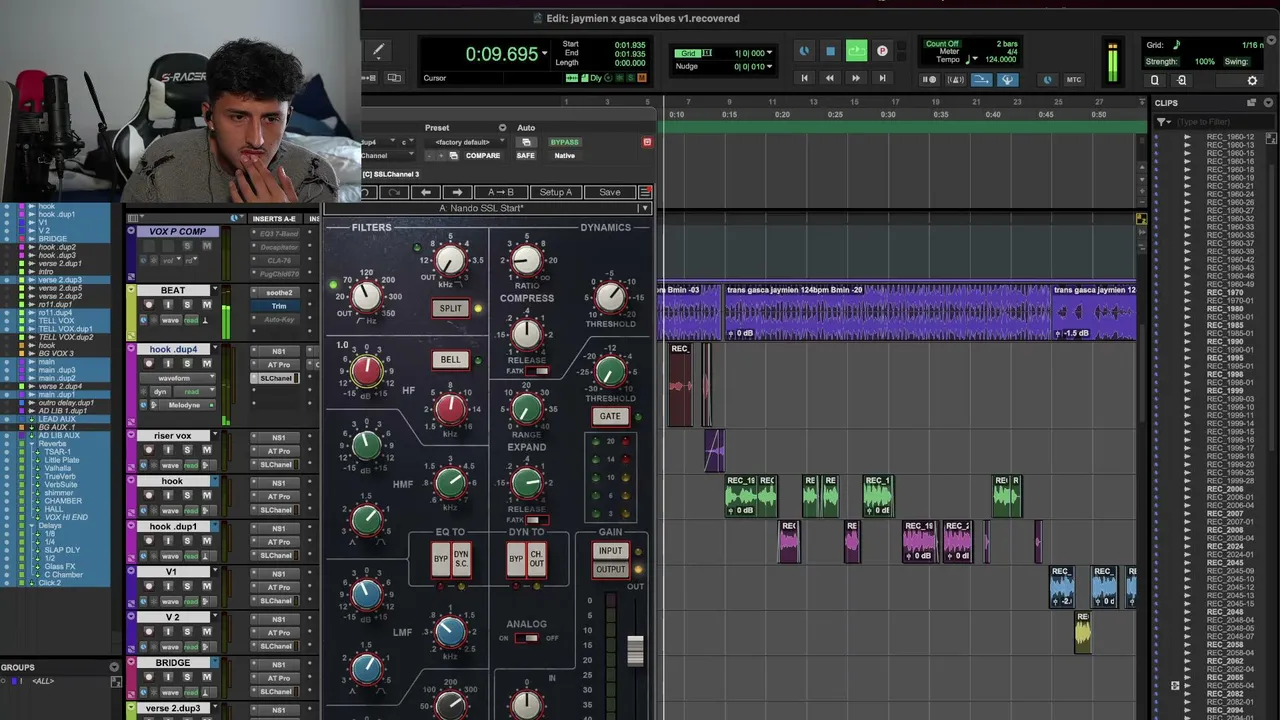The image size is (1280, 720).
Task: Open the hook .dup4 track name dropdown arrow
Action: click(x=214, y=350)
